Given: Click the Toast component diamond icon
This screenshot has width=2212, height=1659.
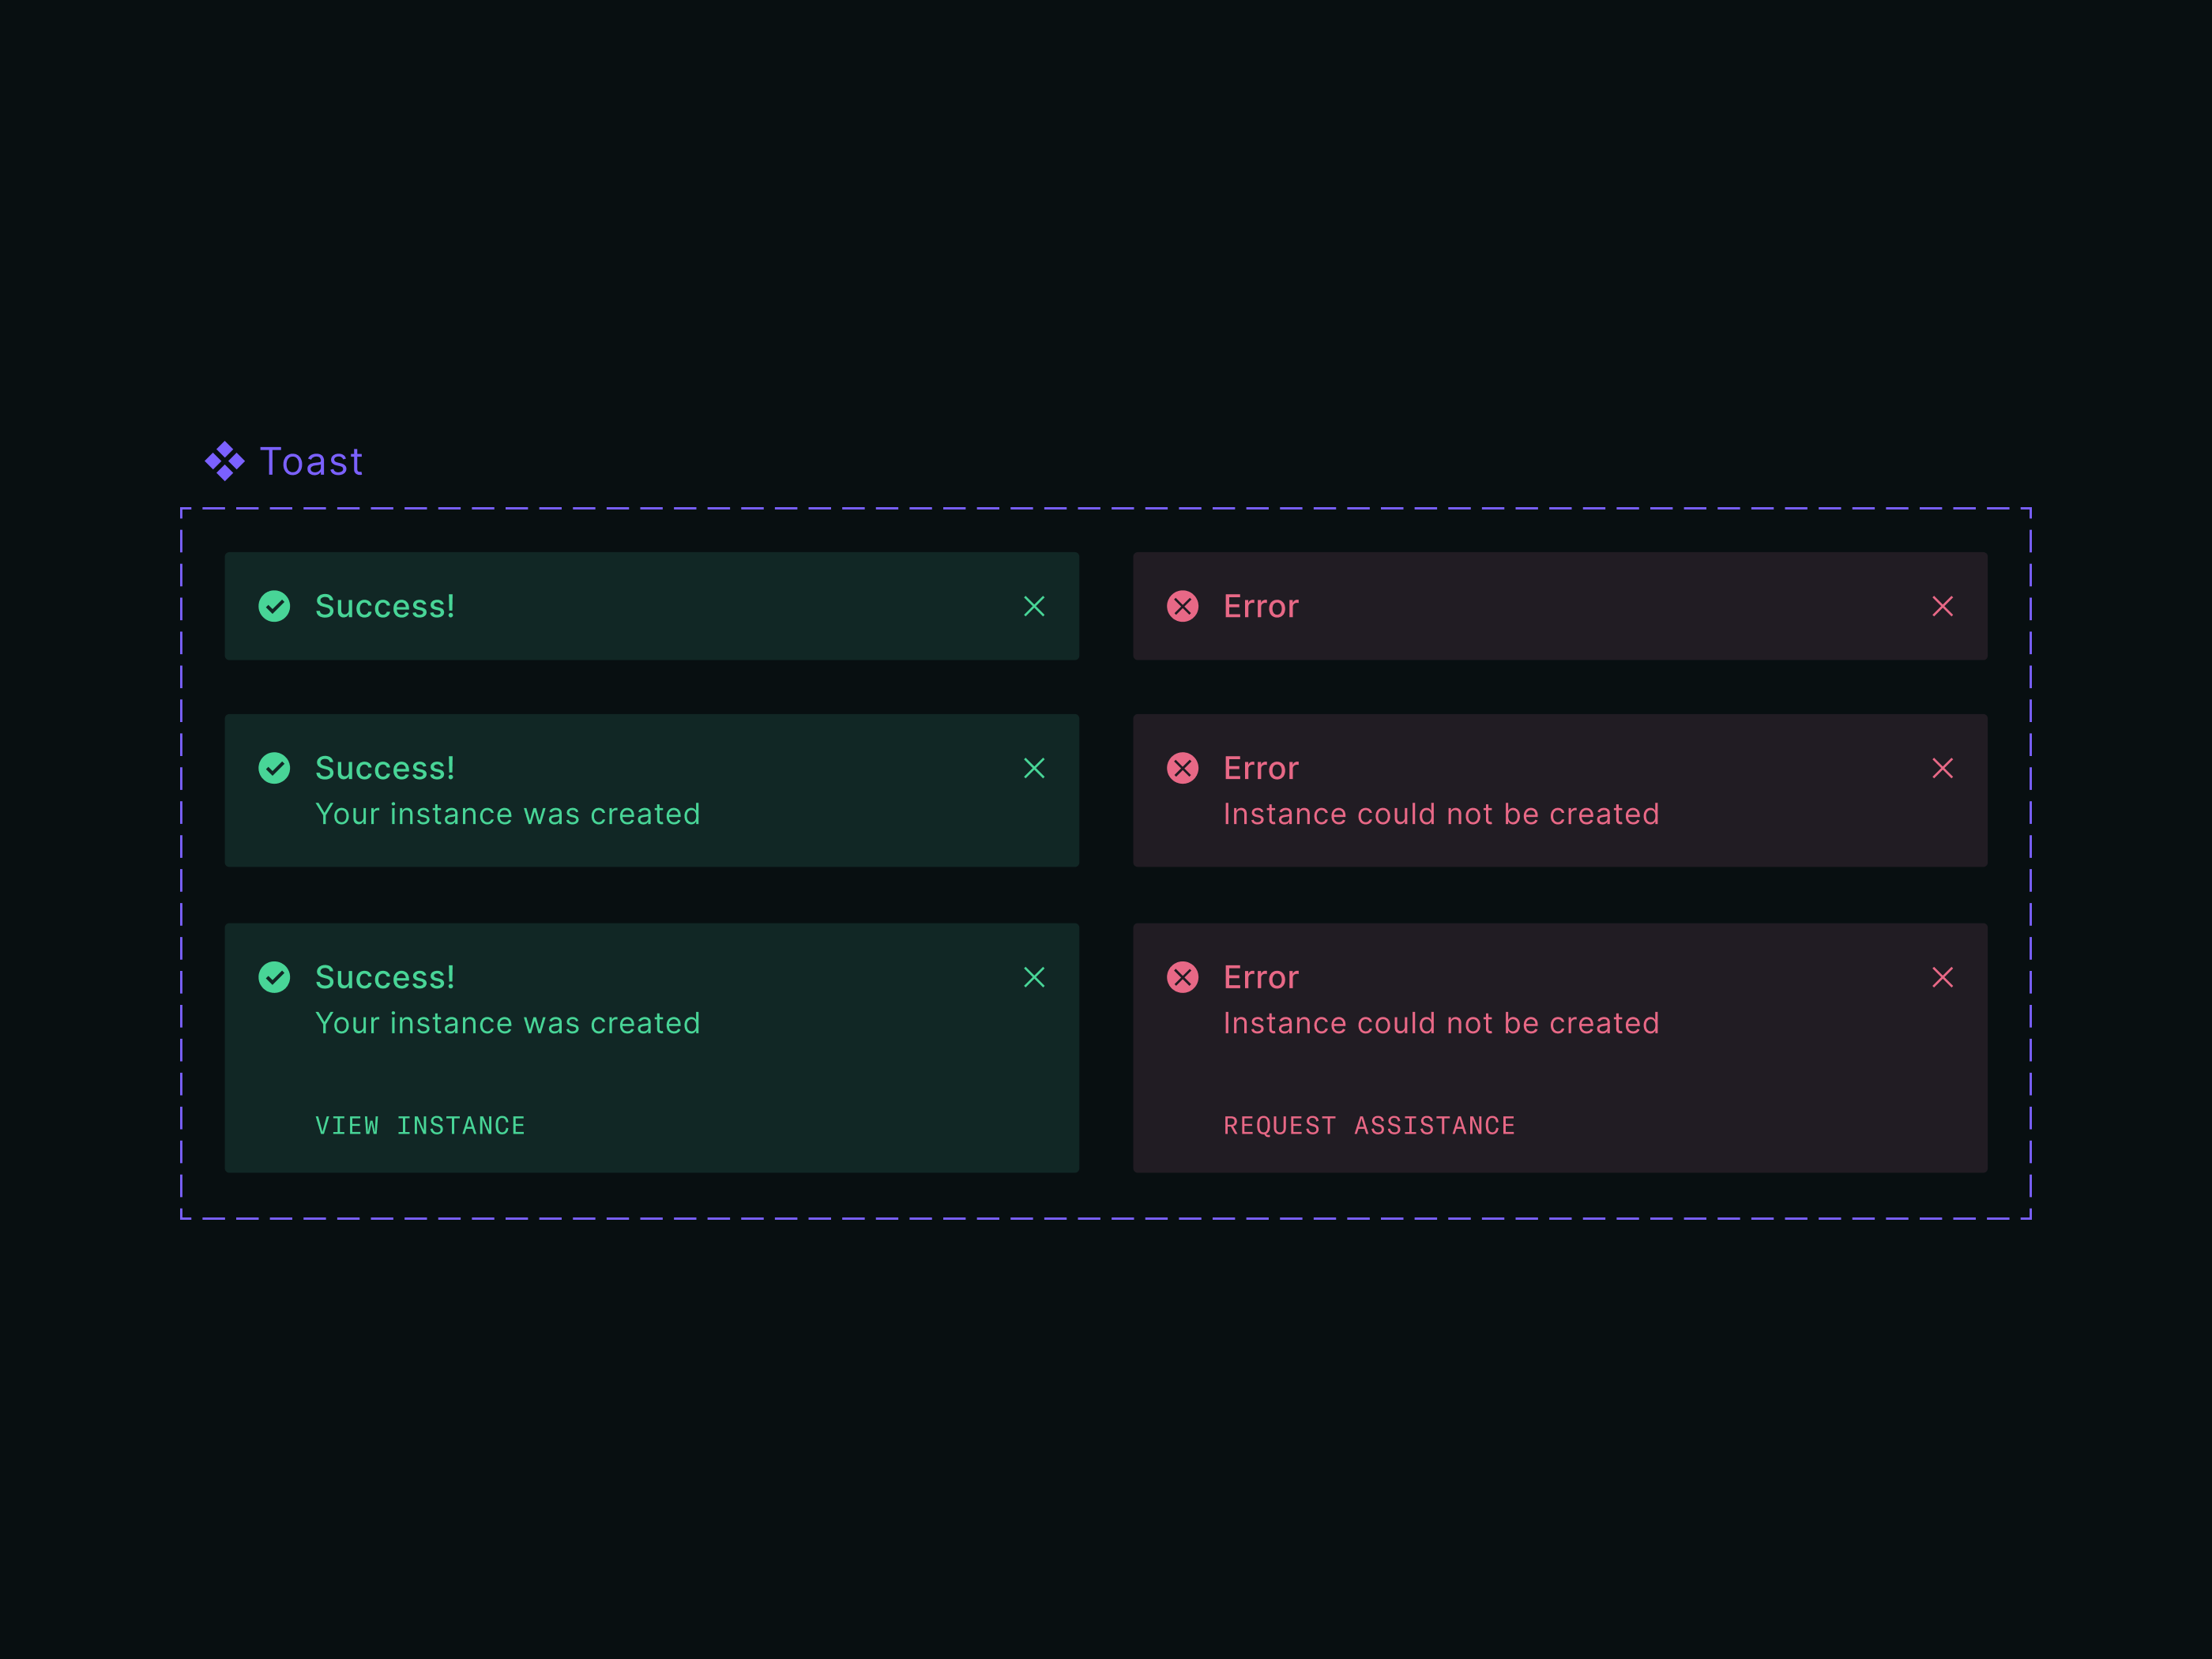Looking at the screenshot, I should (224, 461).
